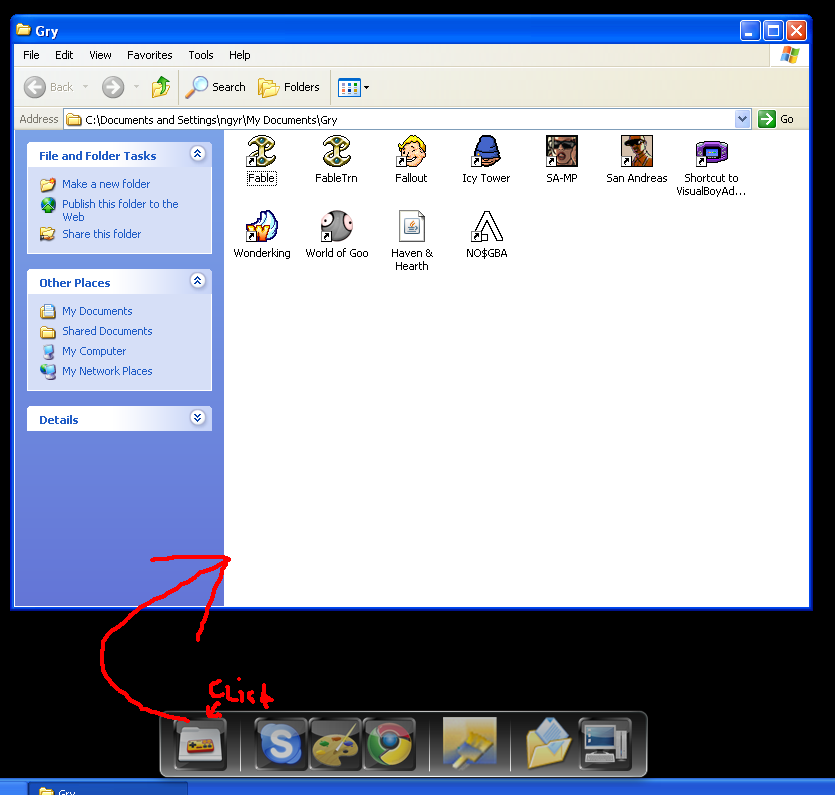Select the NO$GBA shortcut icon

click(x=487, y=226)
